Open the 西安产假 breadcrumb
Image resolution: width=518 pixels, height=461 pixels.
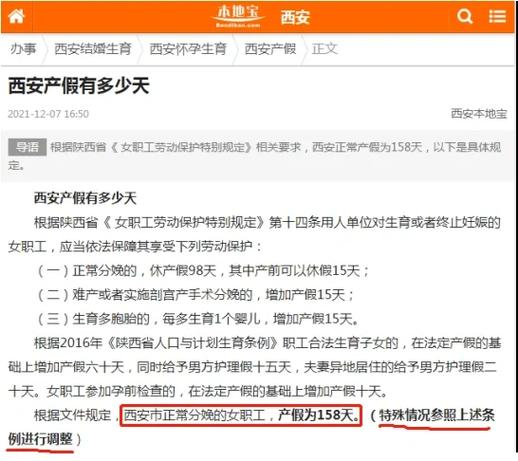(x=270, y=49)
